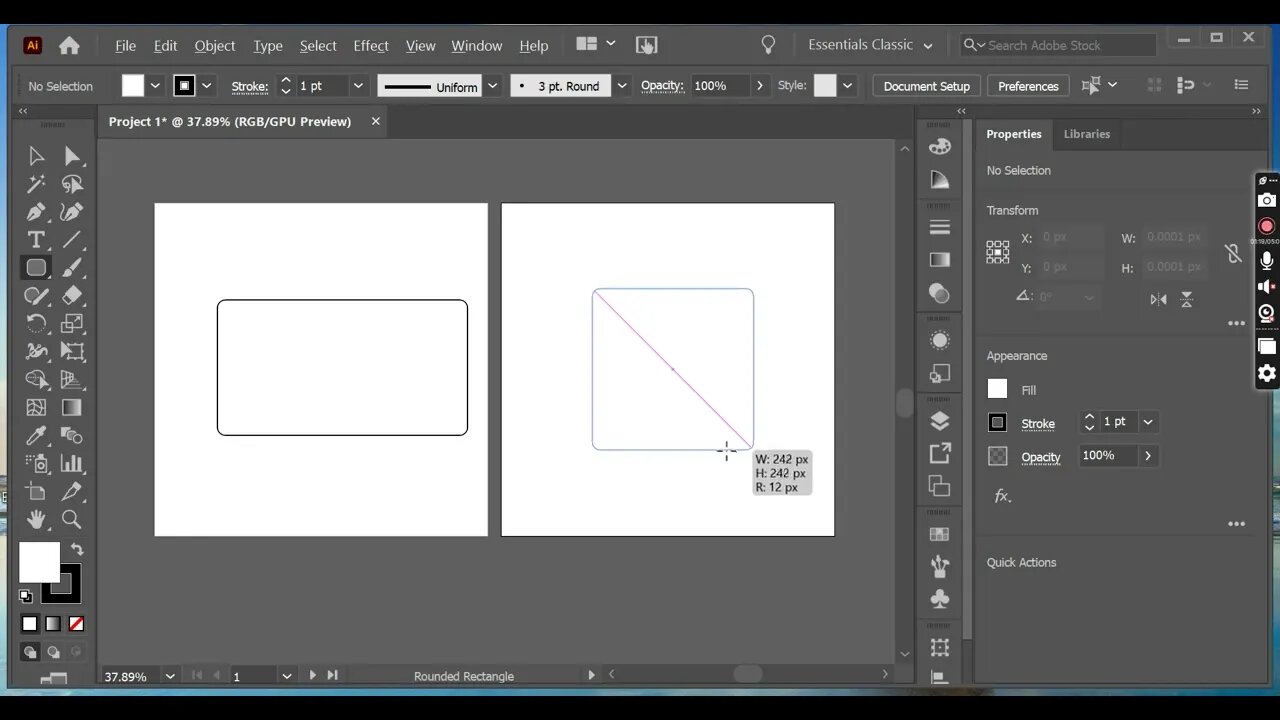
Task: Open the graphic Style dropdown
Action: tap(848, 86)
